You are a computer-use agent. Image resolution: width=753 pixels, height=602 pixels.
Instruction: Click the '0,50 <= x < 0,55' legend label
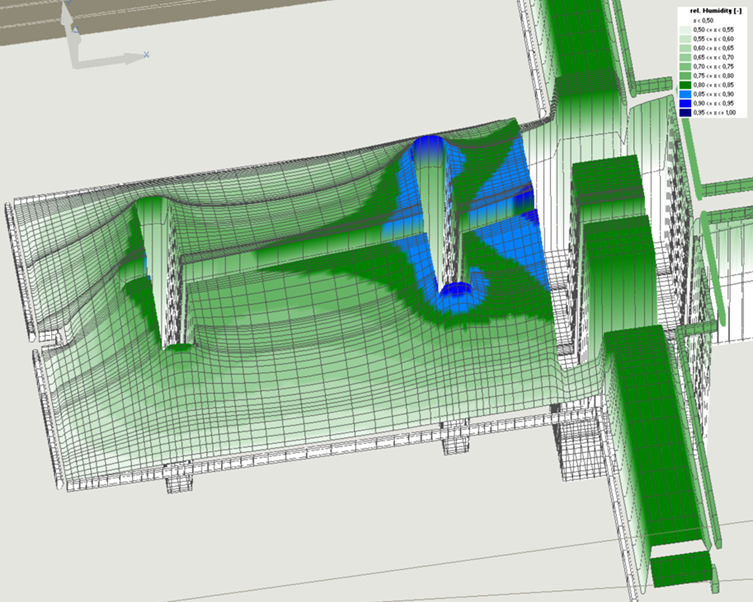coord(714,30)
